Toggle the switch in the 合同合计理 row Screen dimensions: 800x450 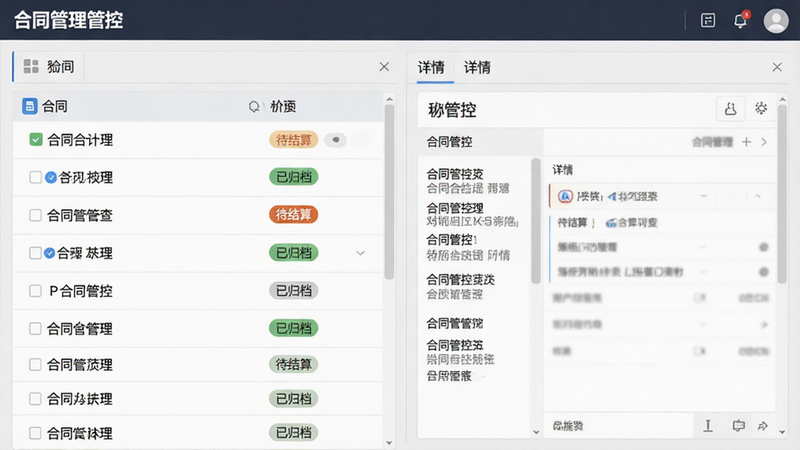(335, 140)
